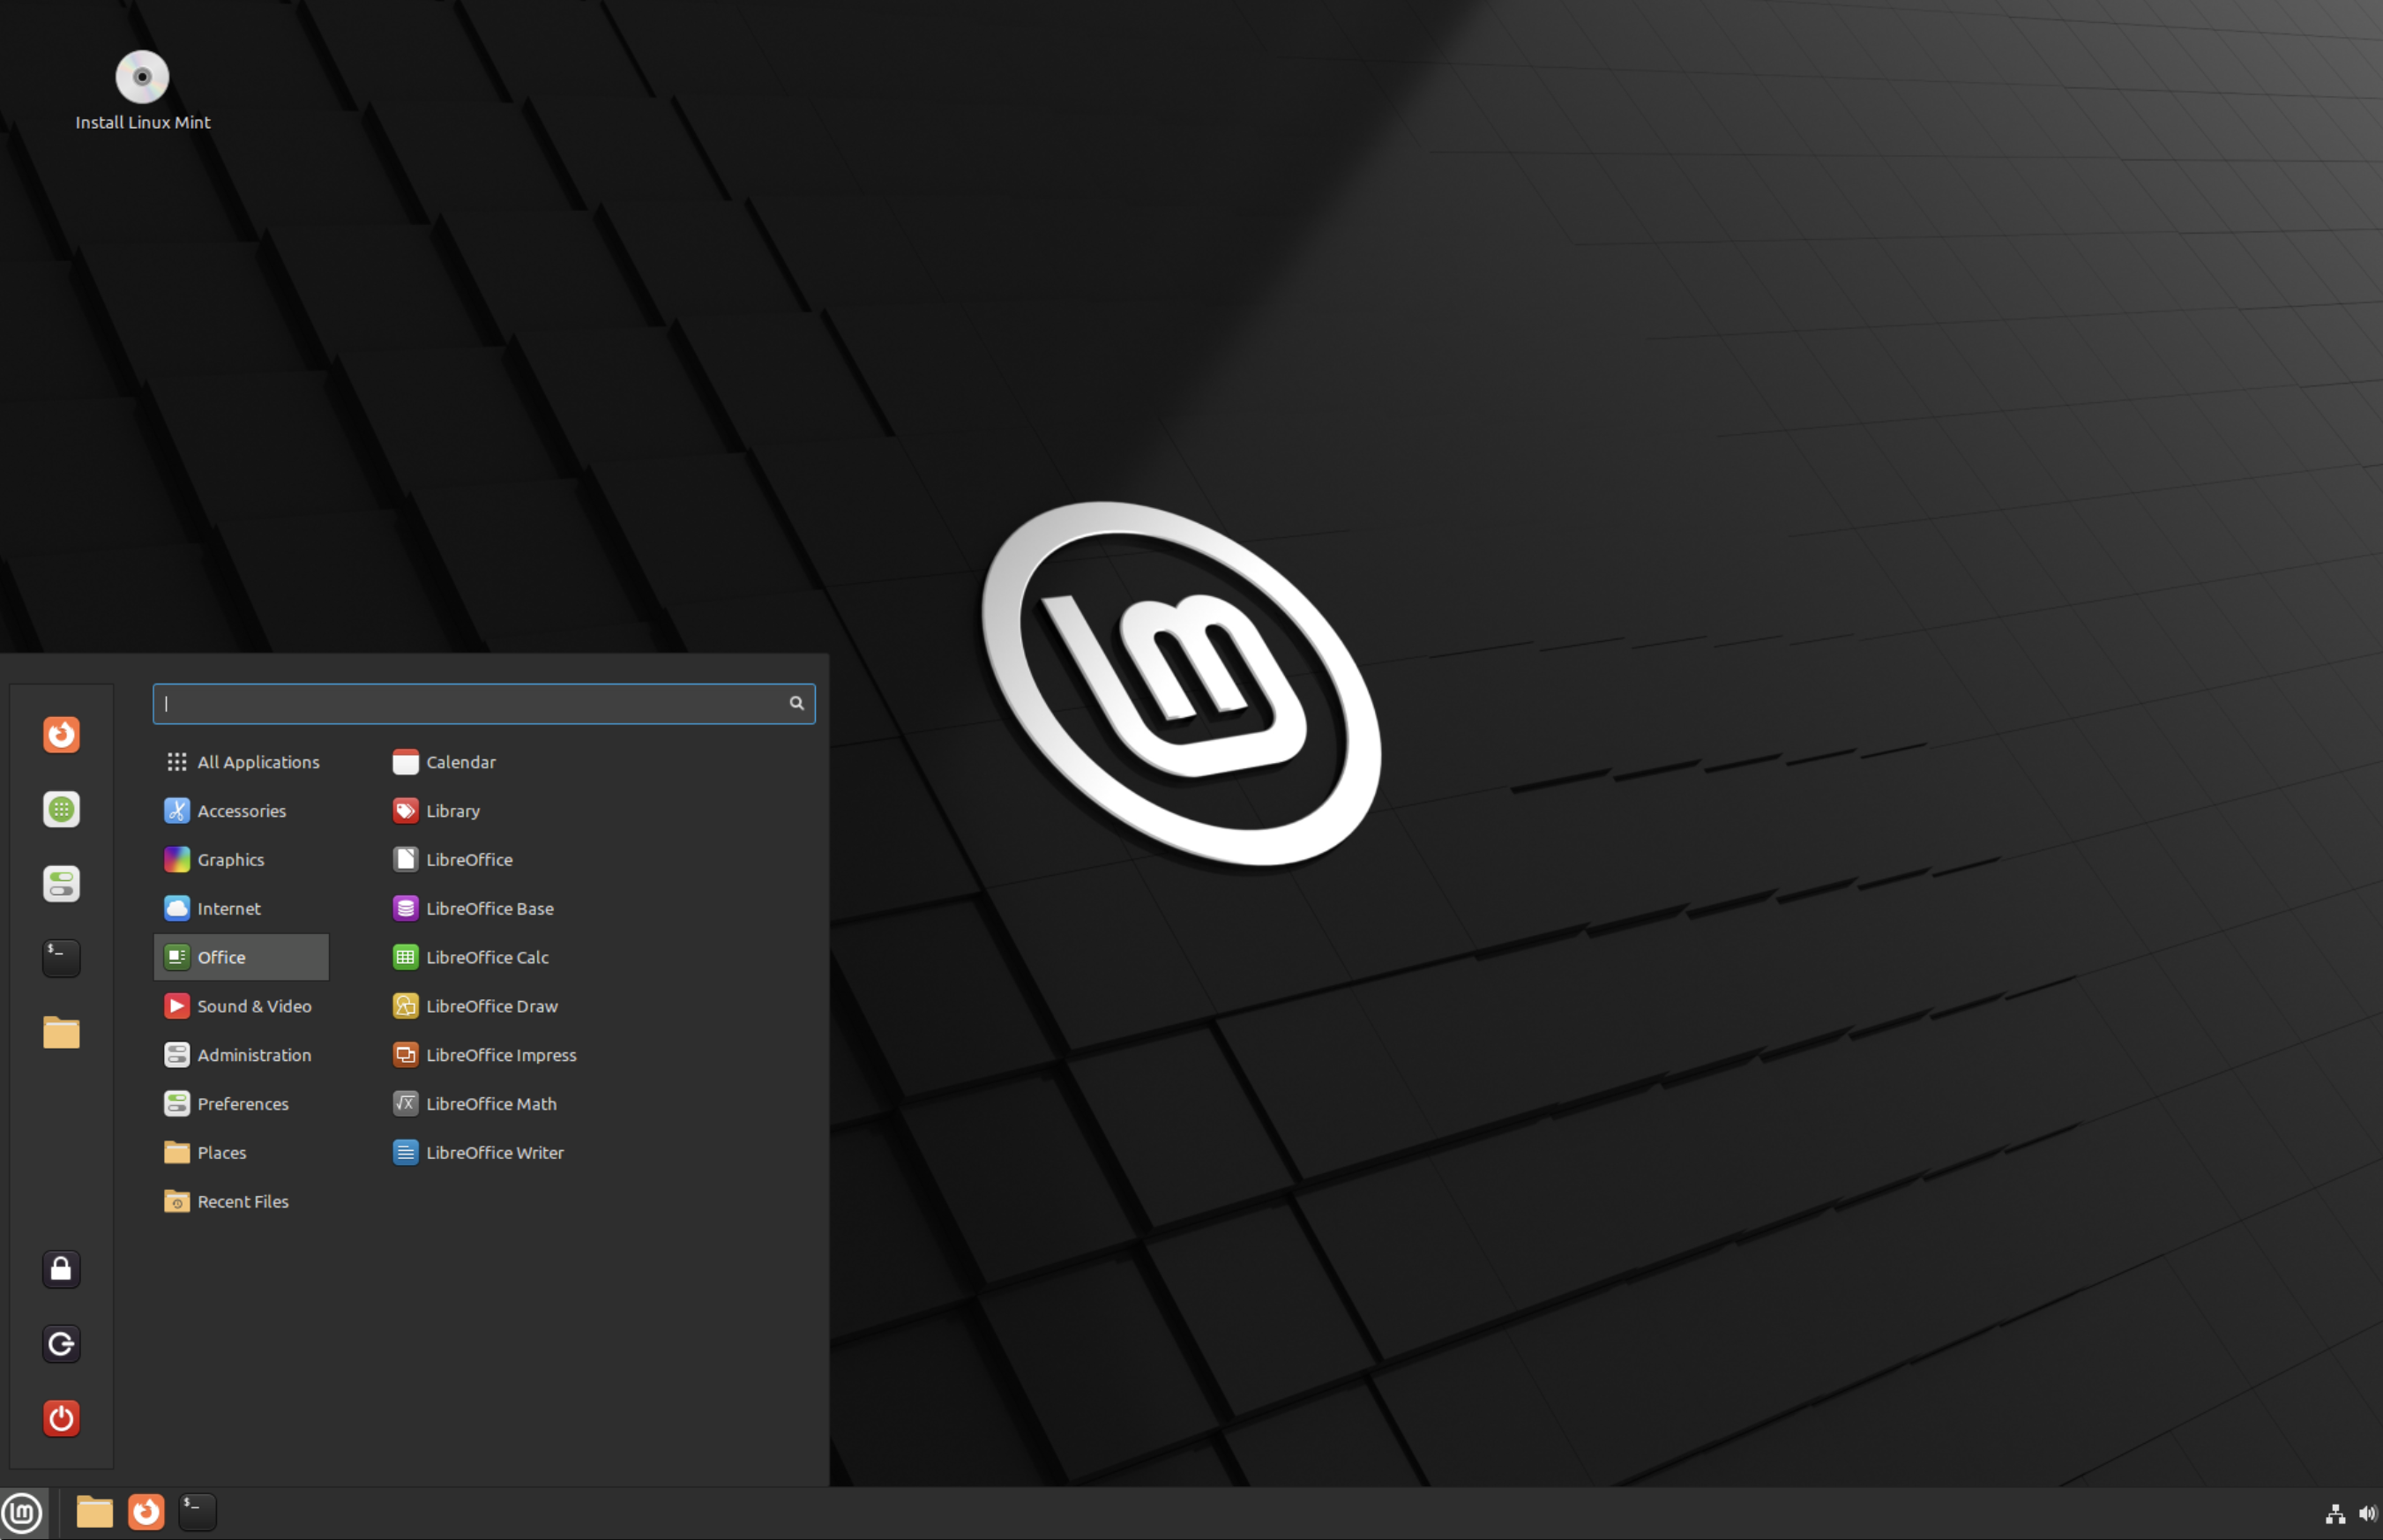Image resolution: width=2383 pixels, height=1540 pixels.
Task: Open Firefox from the menu sidebar
Action: [x=61, y=733]
